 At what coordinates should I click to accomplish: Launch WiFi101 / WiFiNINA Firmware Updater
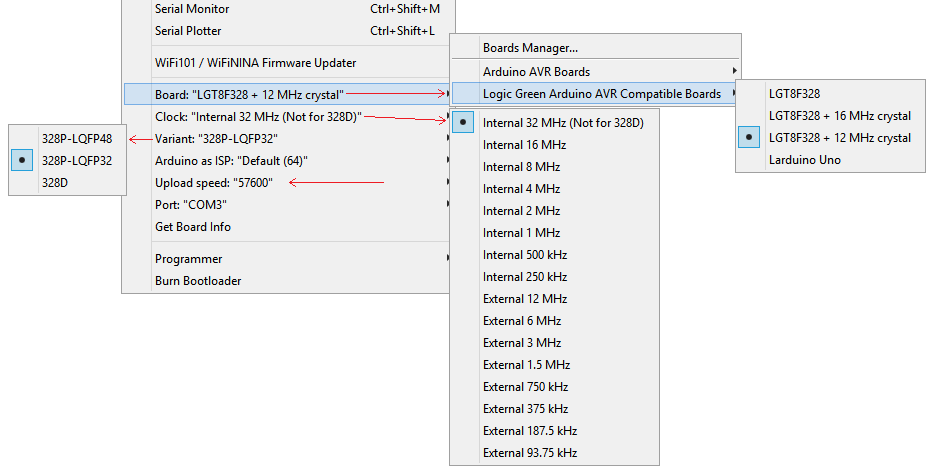288,62
